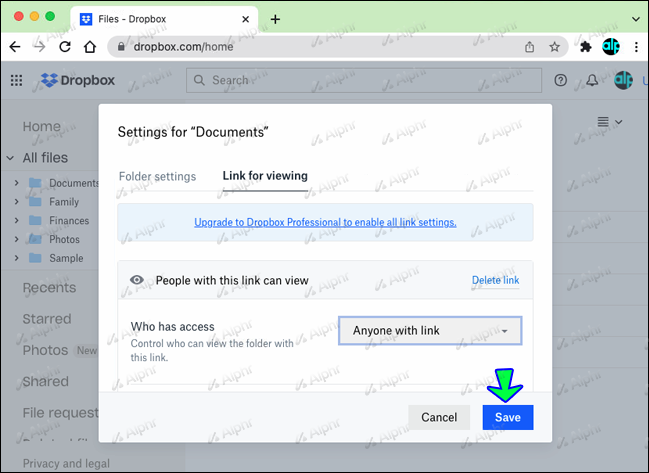Click the eye icon beside link view text

point(137,280)
